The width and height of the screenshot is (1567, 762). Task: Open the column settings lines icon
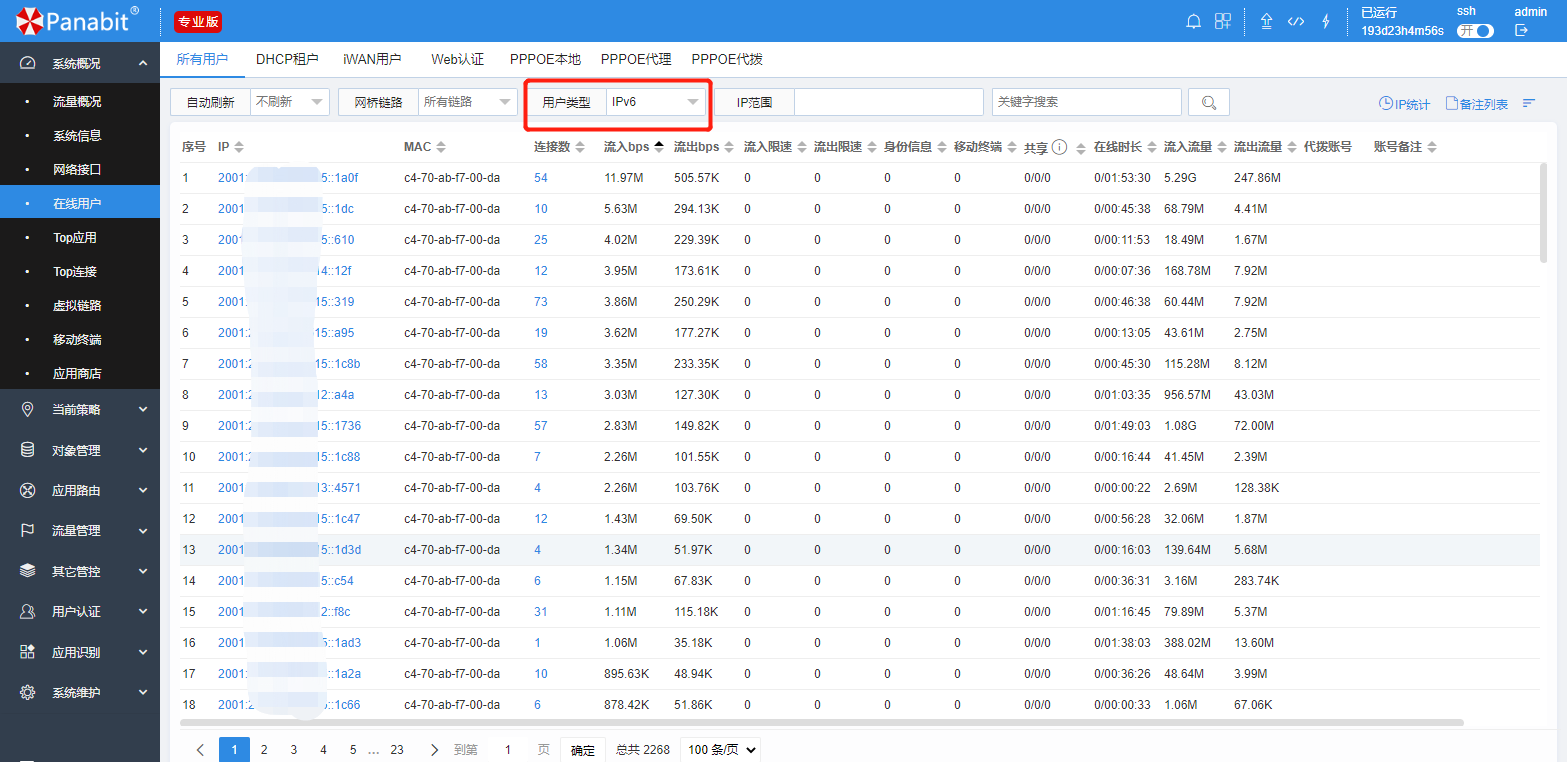click(x=1529, y=103)
